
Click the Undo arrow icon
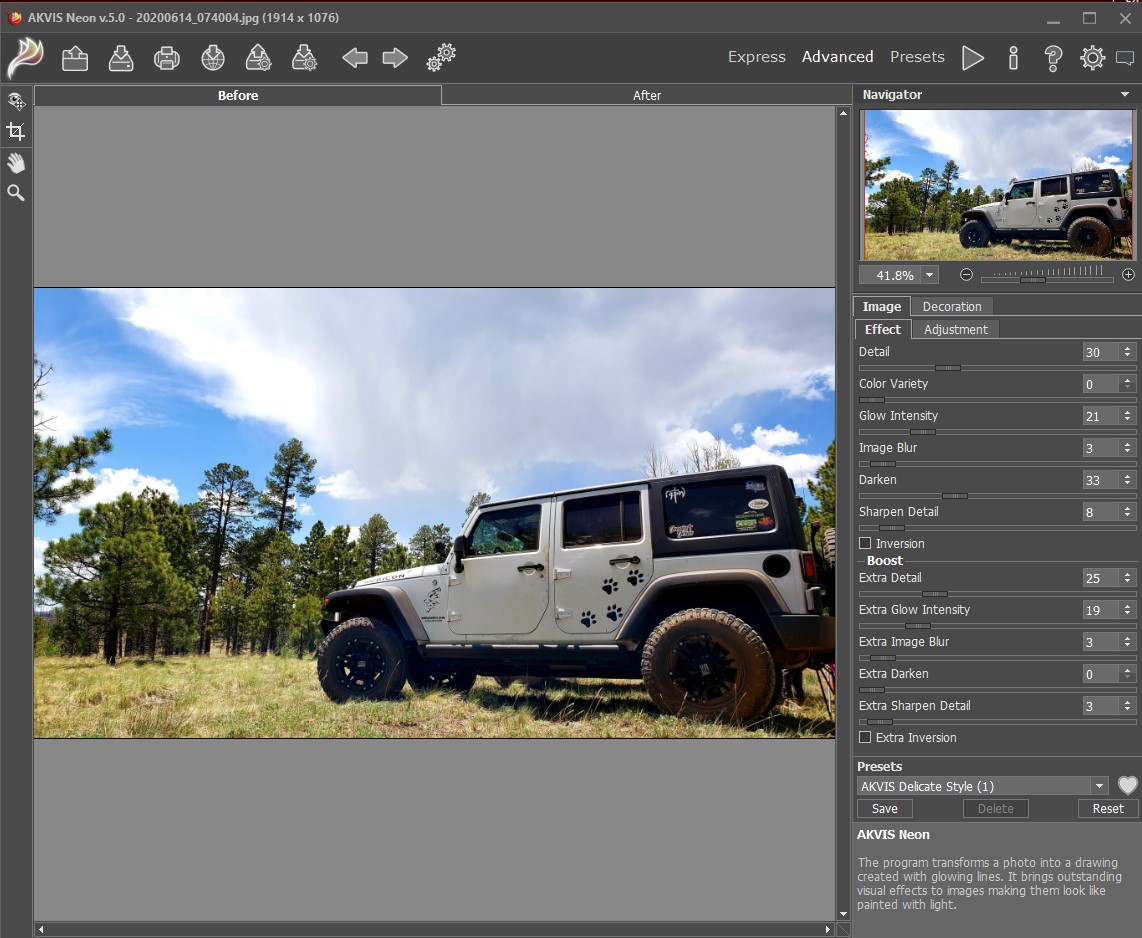354,57
